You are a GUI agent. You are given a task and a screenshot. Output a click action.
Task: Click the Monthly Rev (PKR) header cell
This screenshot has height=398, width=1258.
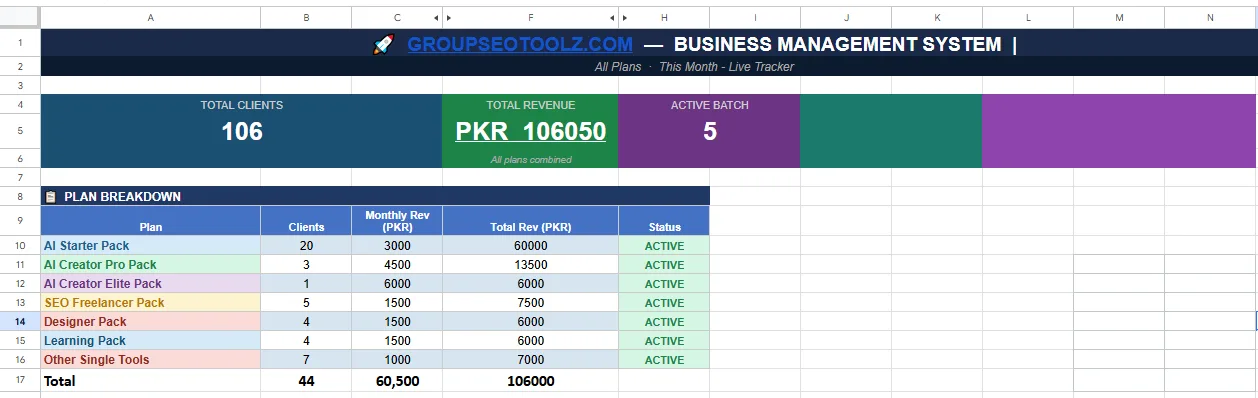(x=397, y=220)
